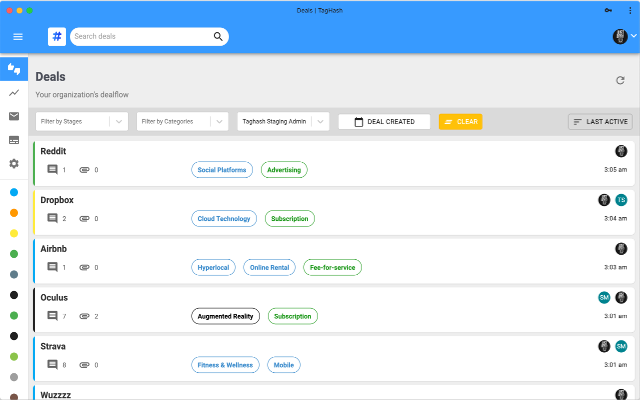Open the three-dot menu in title bar
The width and height of the screenshot is (640, 400).
630,11
